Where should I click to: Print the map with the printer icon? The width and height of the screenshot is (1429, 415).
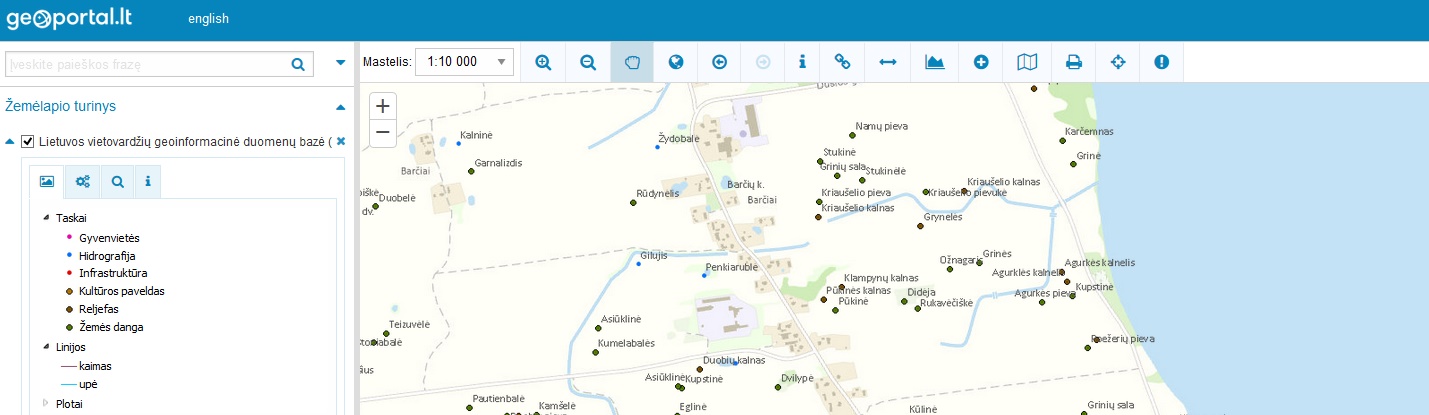1074,62
